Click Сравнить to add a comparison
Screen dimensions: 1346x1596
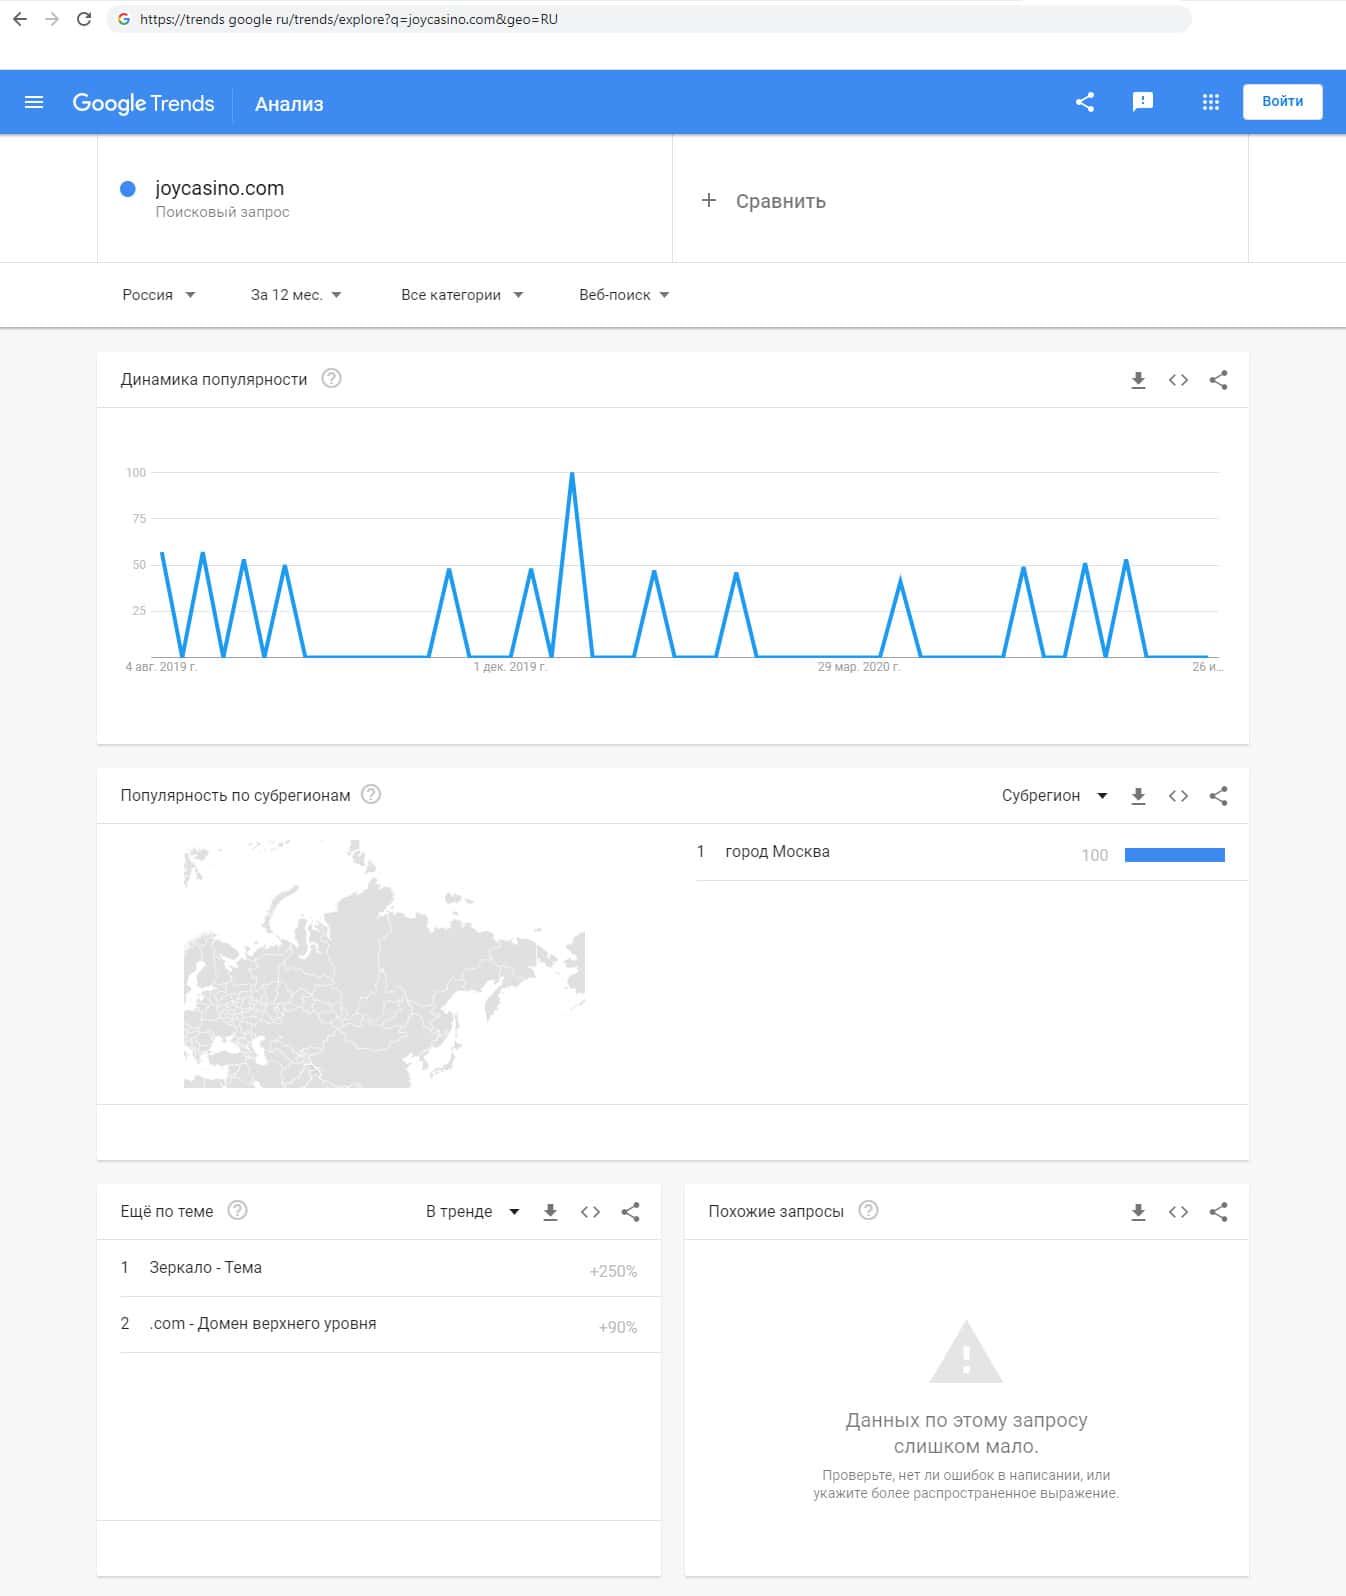pyautogui.click(x=765, y=201)
